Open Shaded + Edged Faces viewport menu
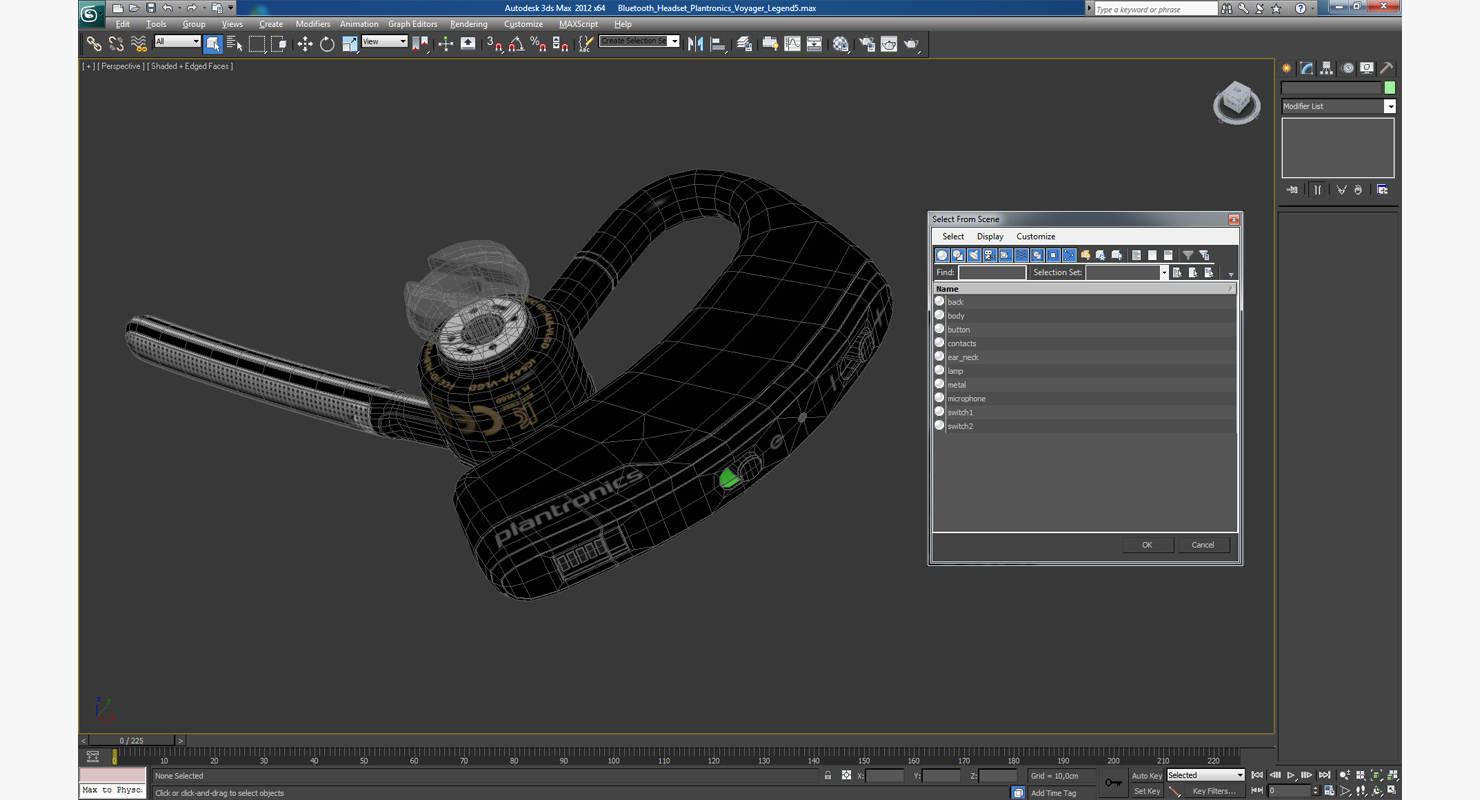Image resolution: width=1480 pixels, height=800 pixels. [190, 66]
